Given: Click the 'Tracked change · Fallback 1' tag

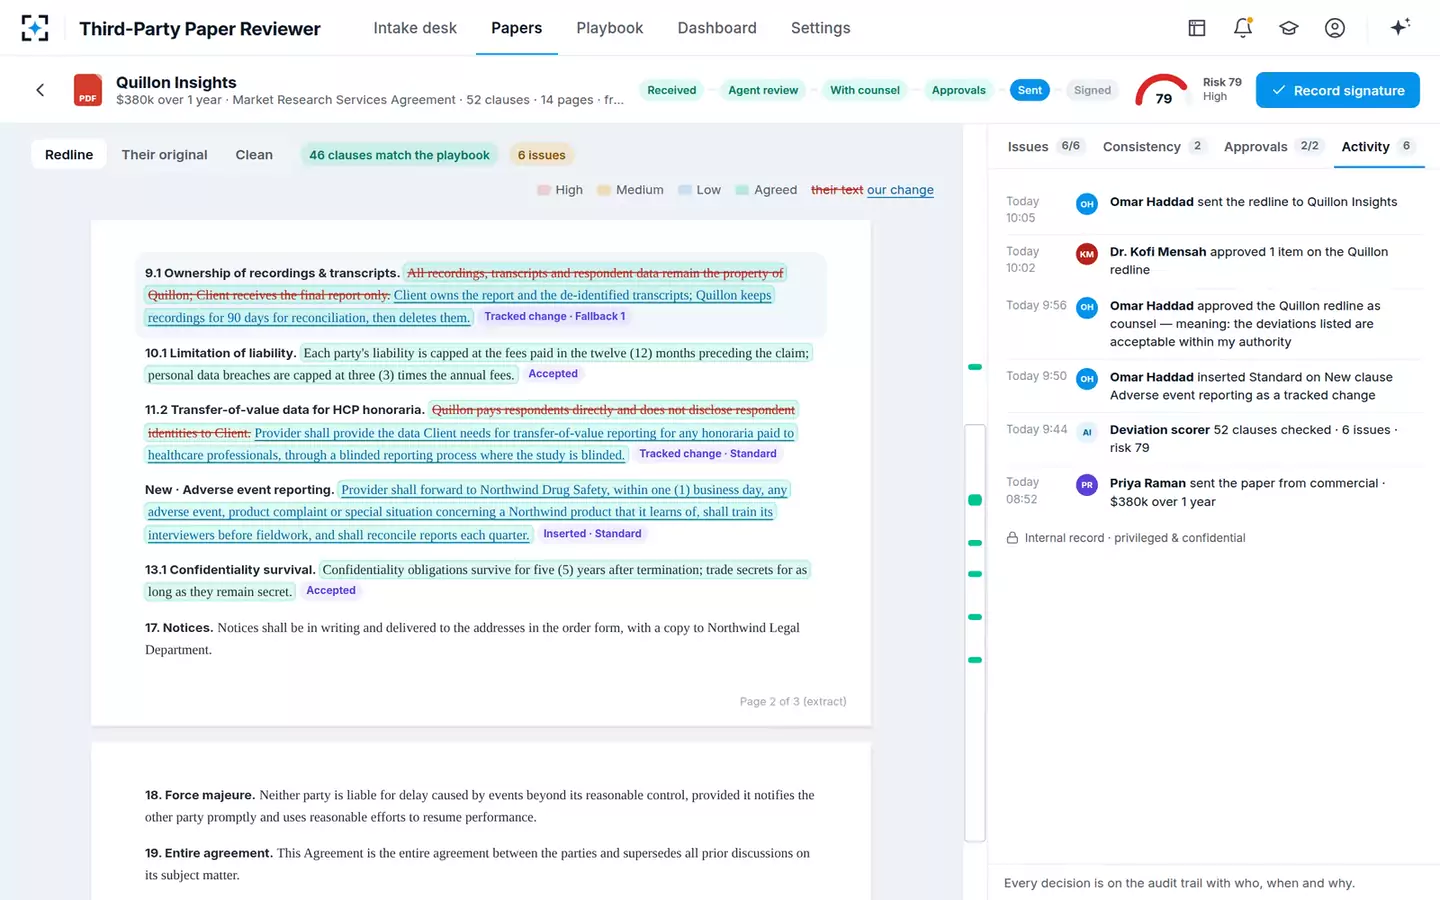Looking at the screenshot, I should [x=555, y=317].
